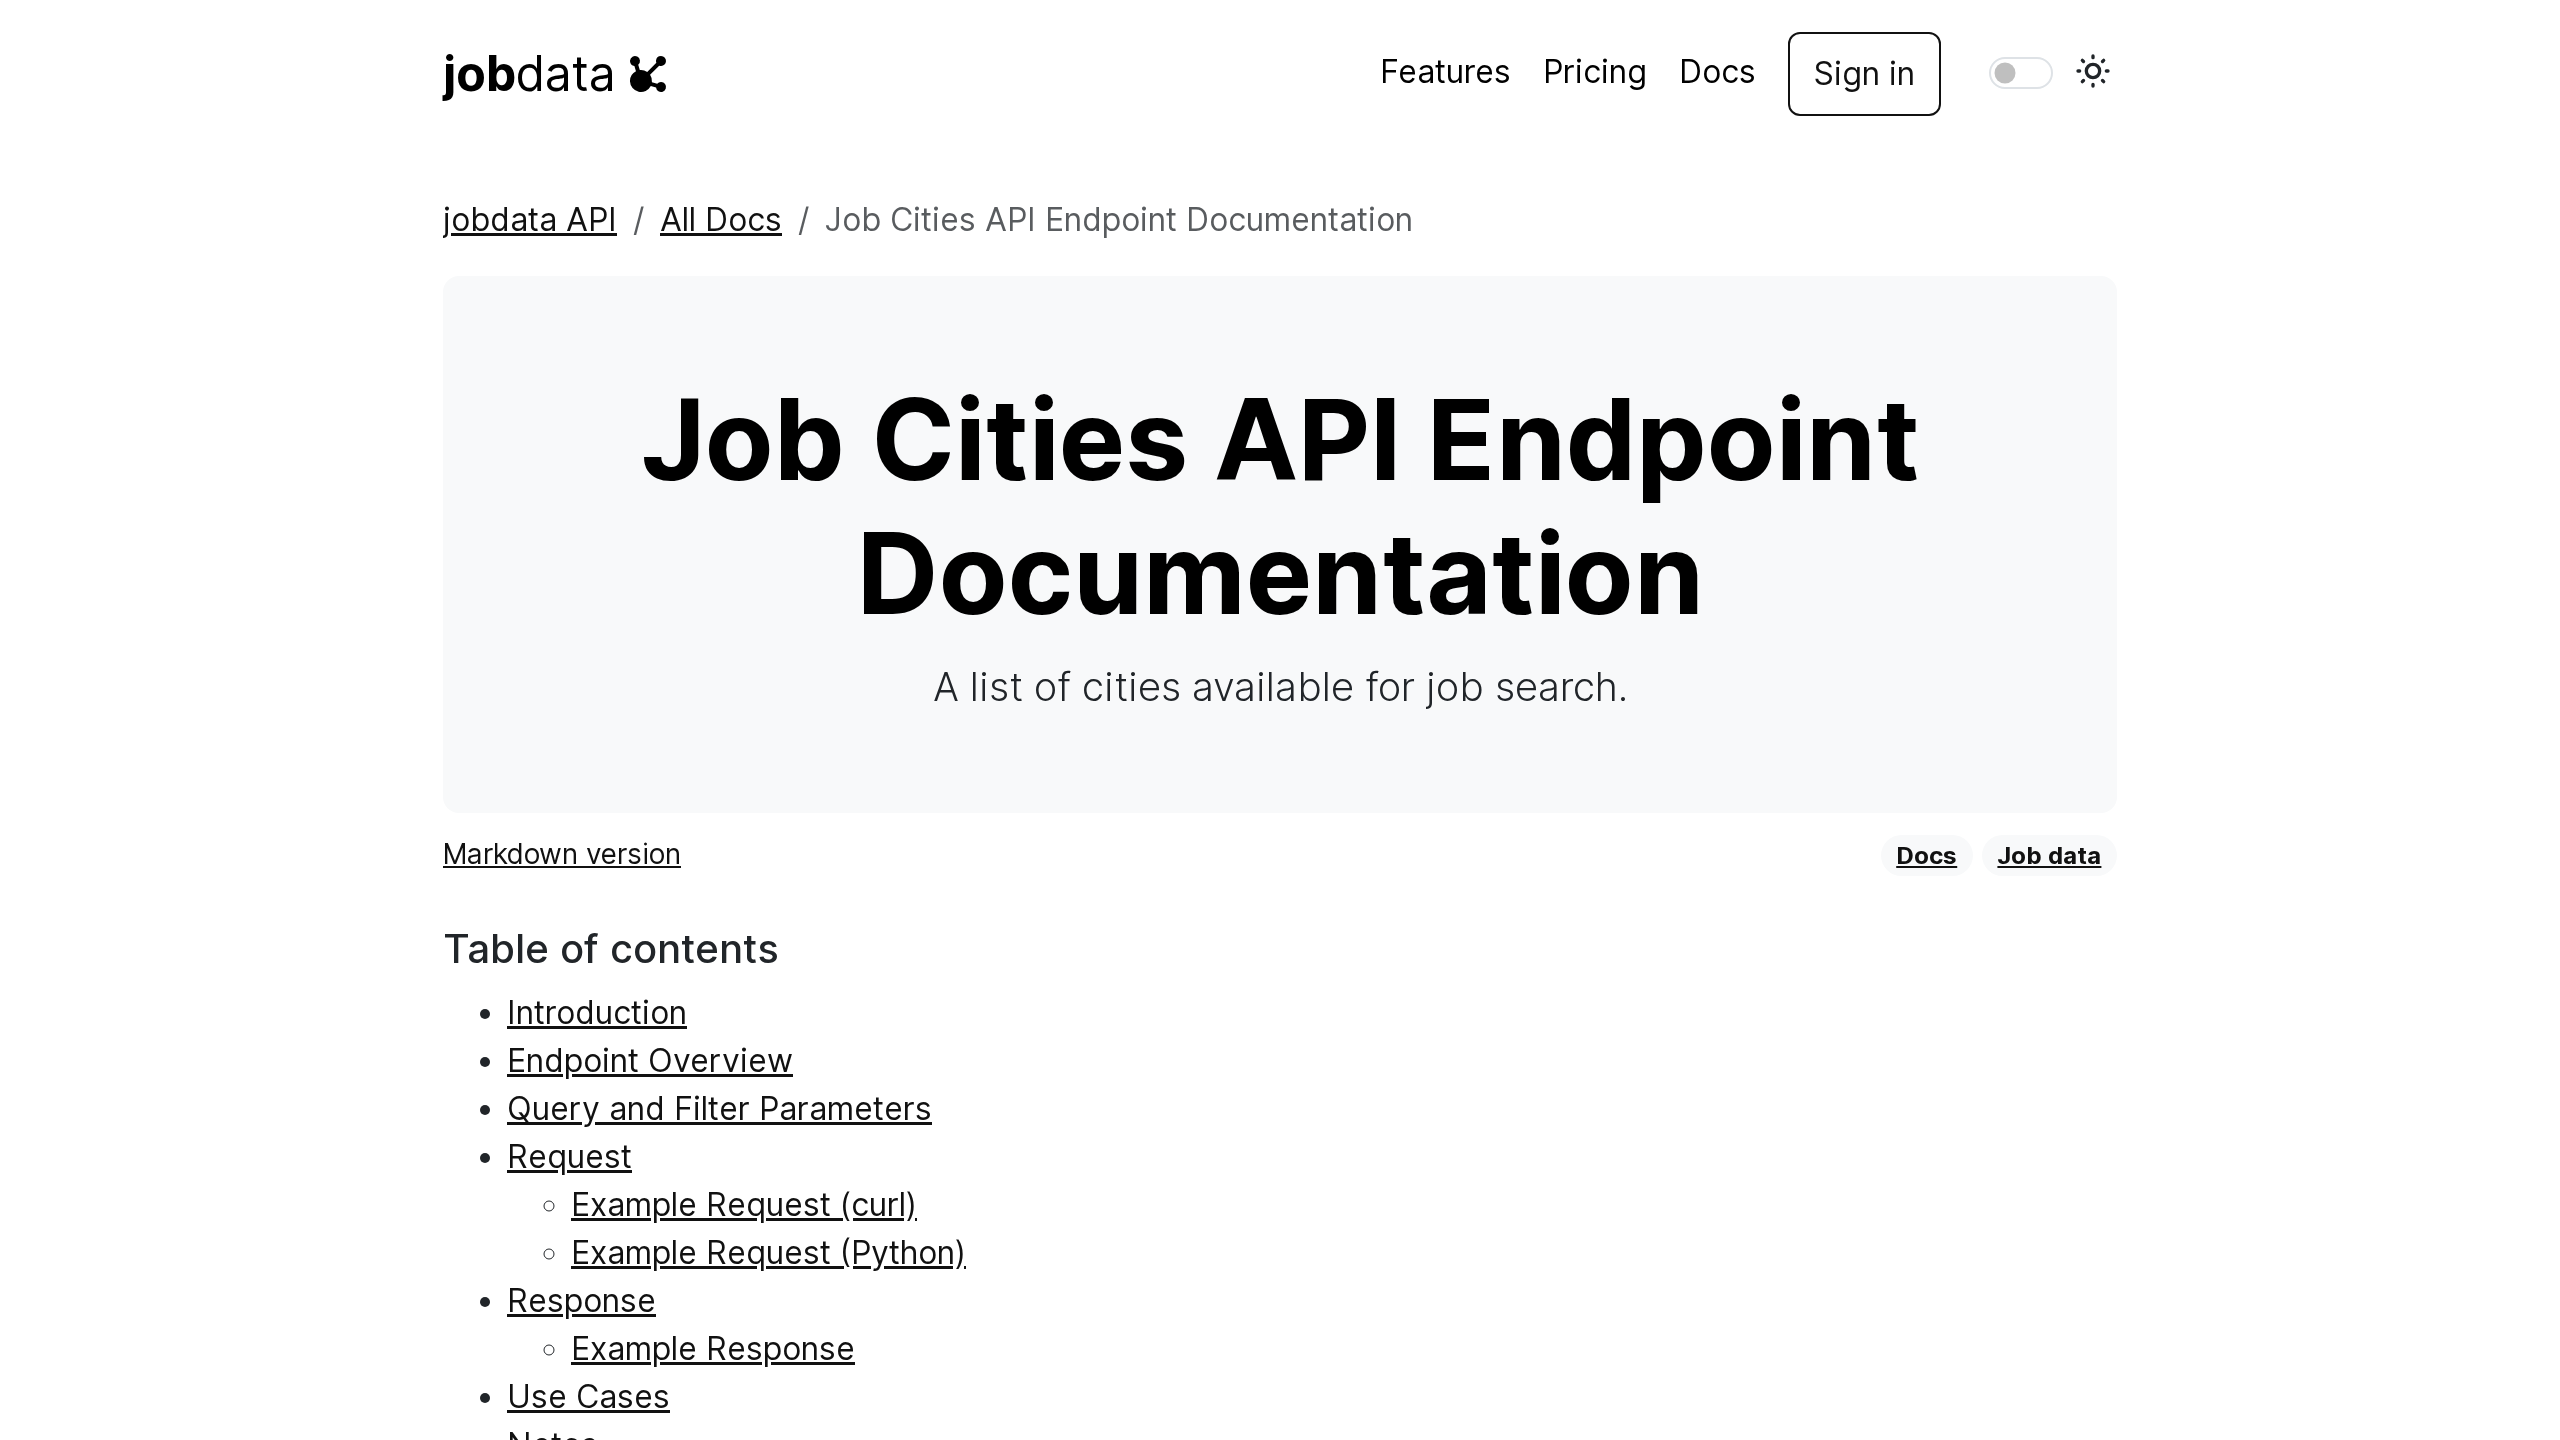
Task: Open Example Response link
Action: click(712, 1349)
